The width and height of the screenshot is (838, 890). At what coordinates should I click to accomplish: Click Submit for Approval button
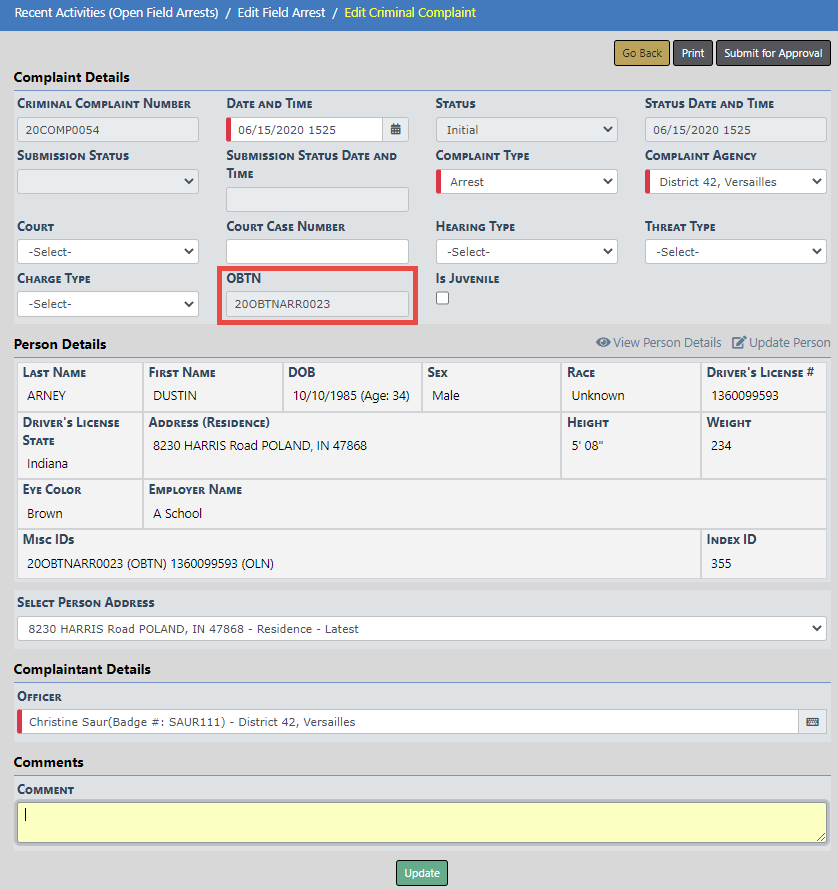coord(773,54)
